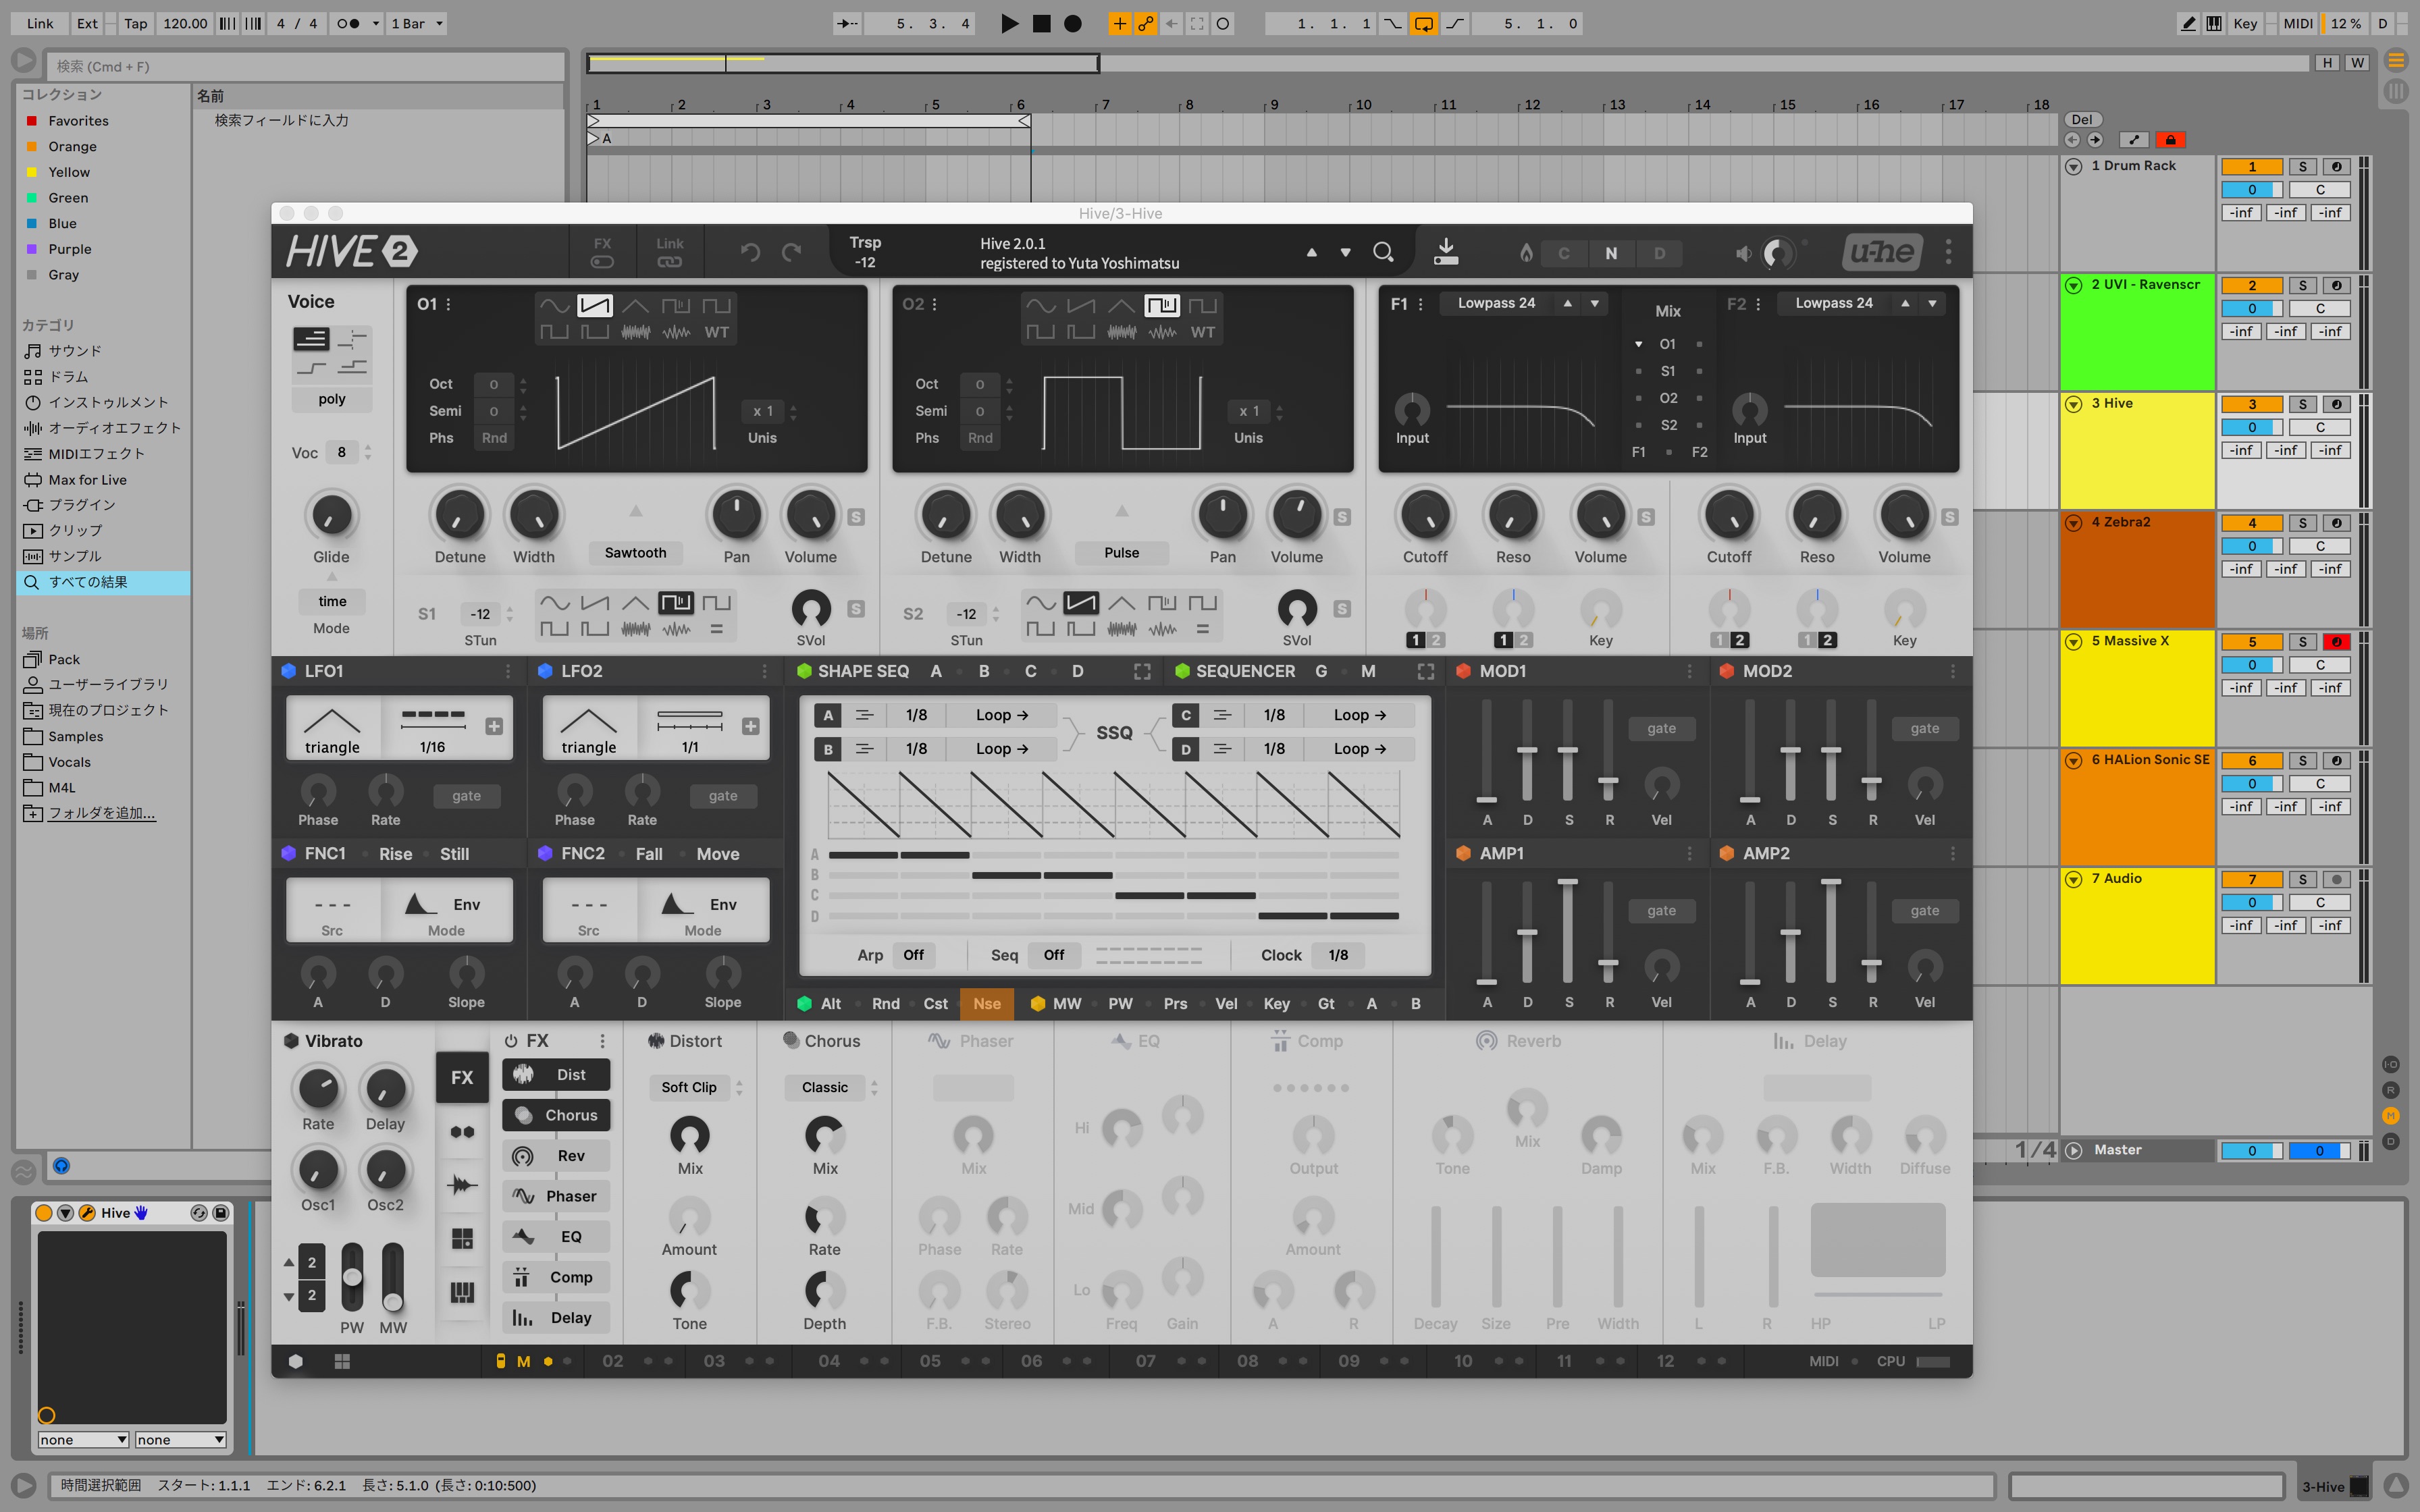This screenshot has width=2420, height=1512.
Task: Toggle Ableton's loop switch
Action: [1423, 23]
